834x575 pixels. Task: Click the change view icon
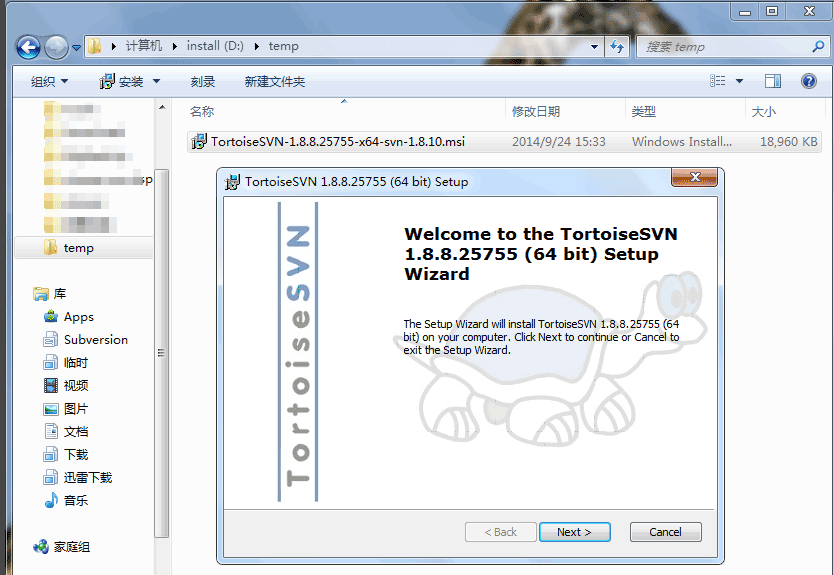(x=718, y=81)
